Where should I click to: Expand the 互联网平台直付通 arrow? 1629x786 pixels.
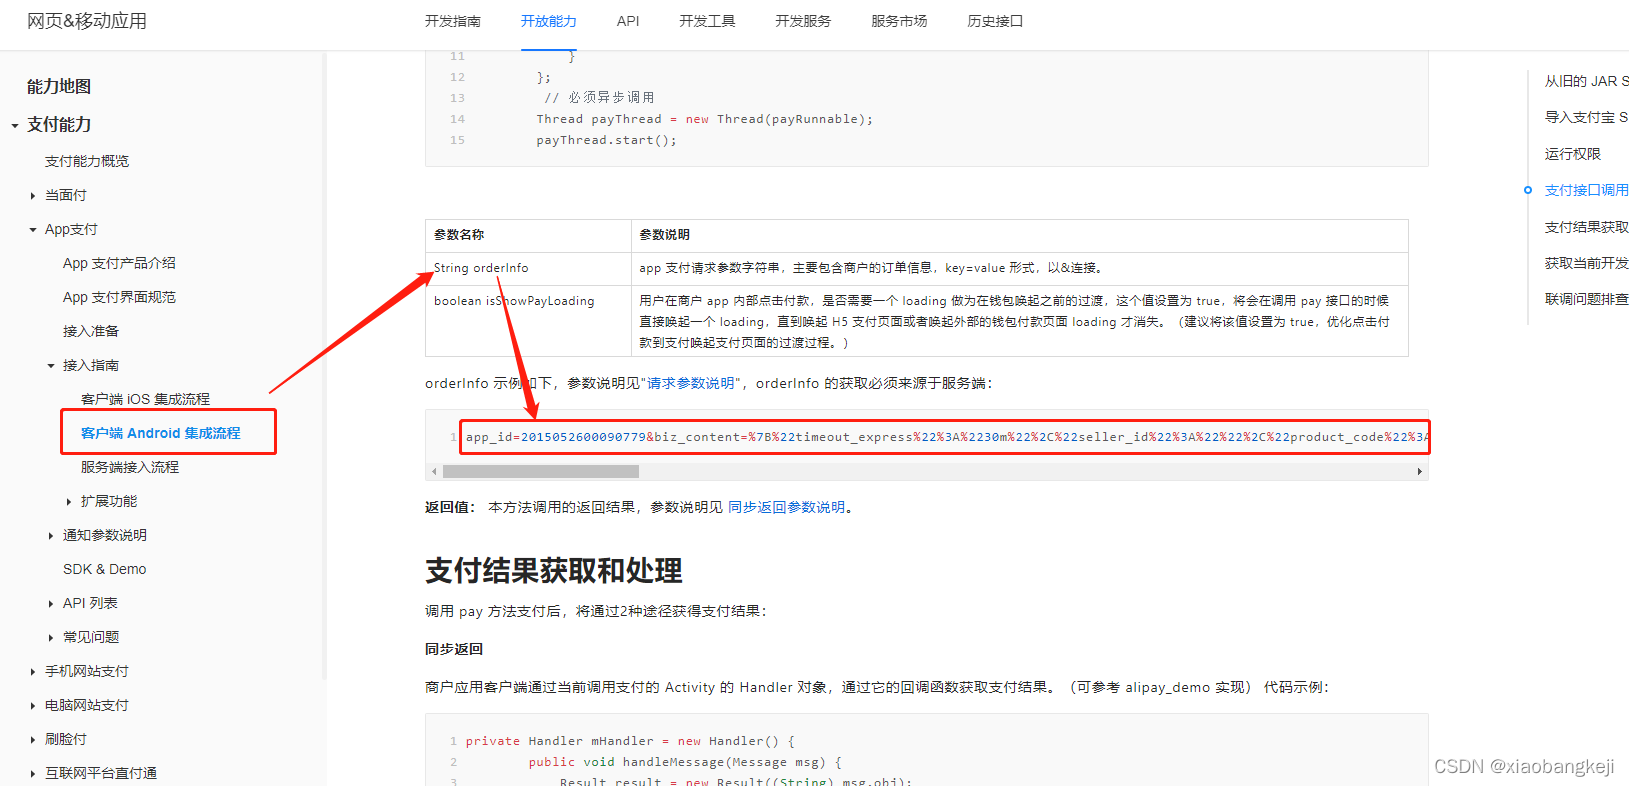coord(33,774)
